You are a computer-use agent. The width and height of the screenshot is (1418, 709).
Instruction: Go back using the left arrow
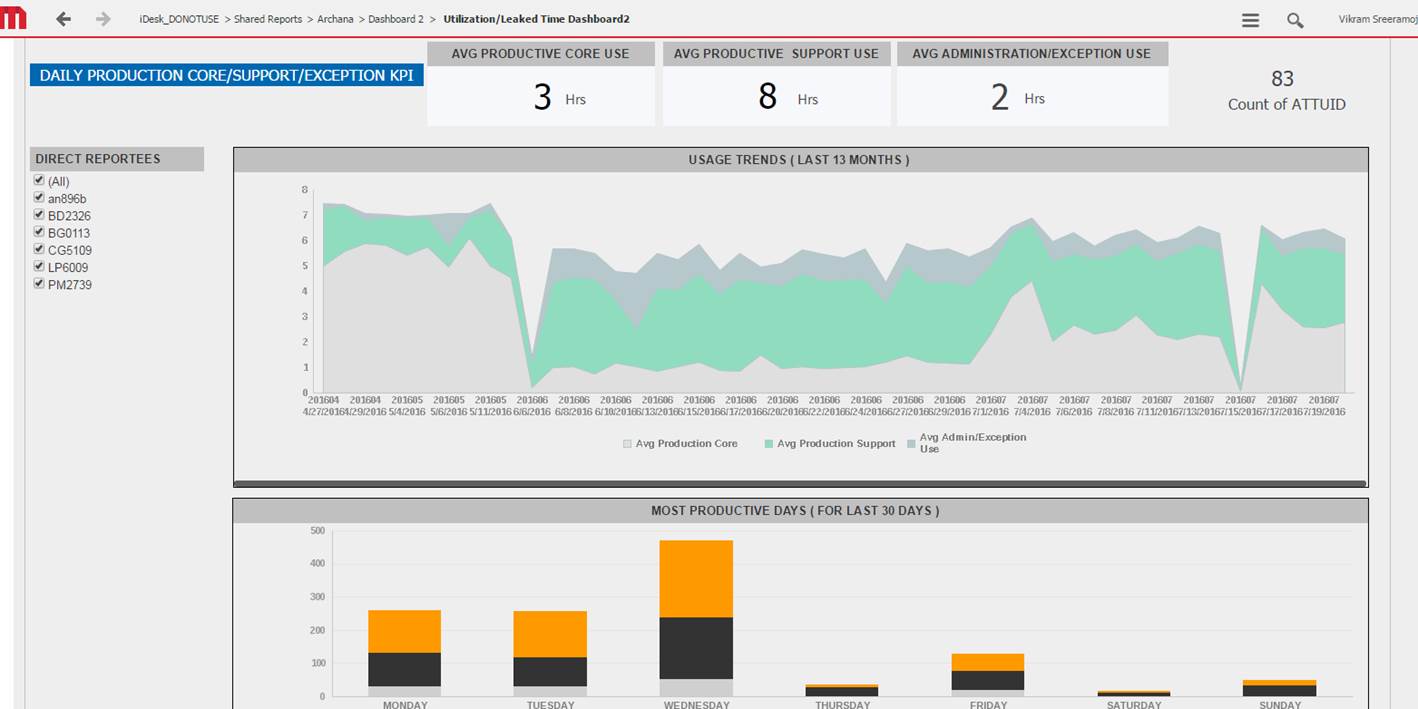click(64, 19)
